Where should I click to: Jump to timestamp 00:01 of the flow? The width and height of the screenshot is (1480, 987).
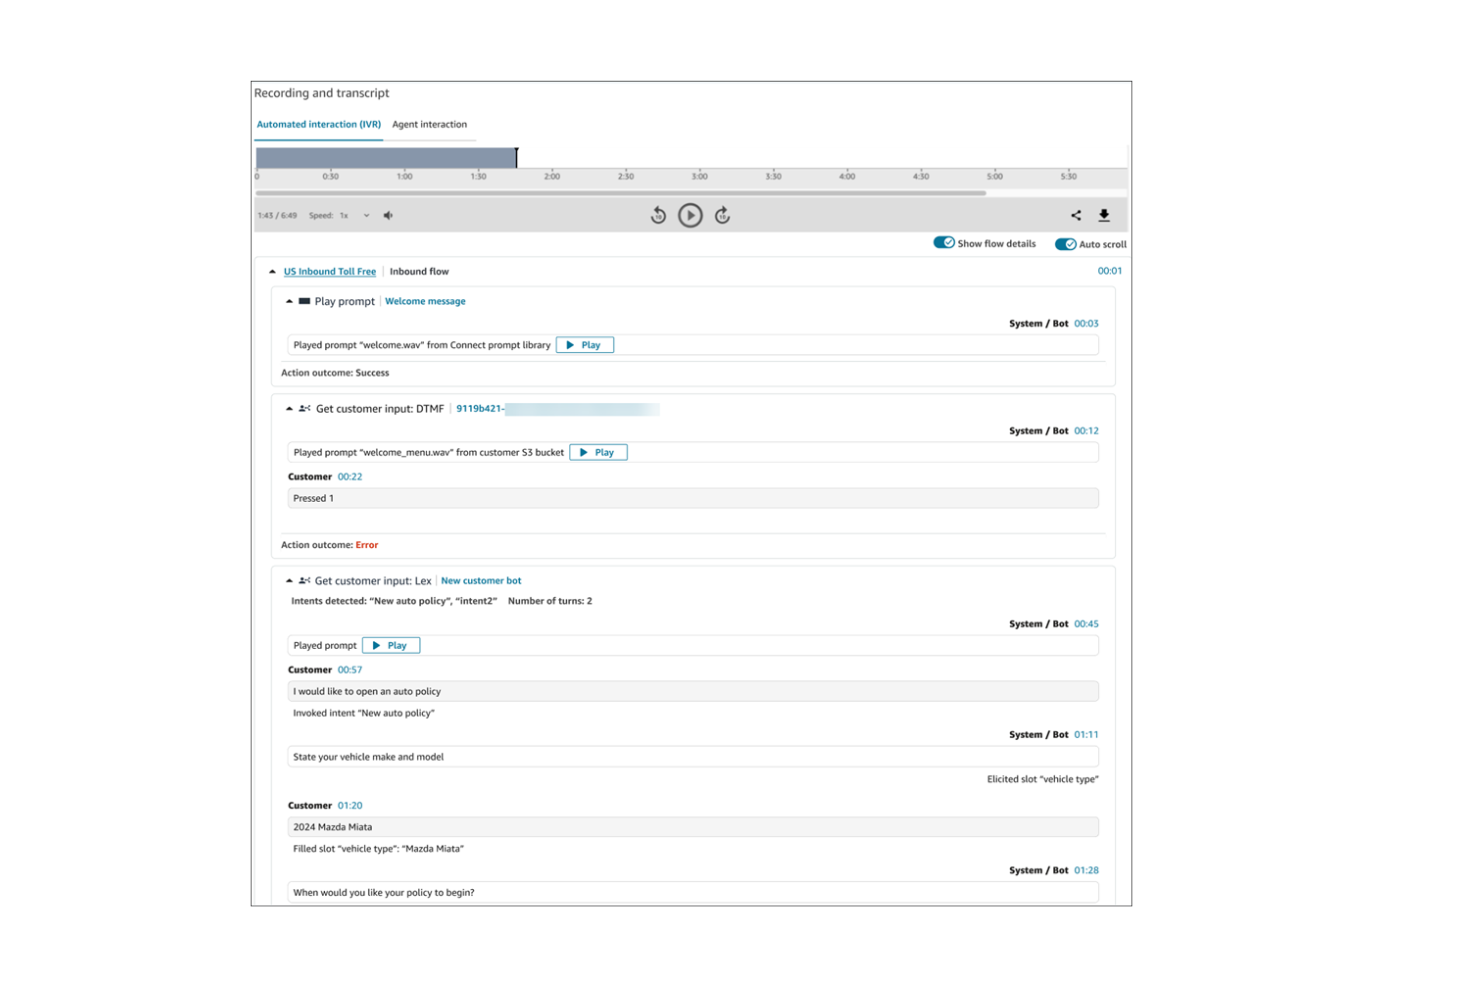[1109, 271]
